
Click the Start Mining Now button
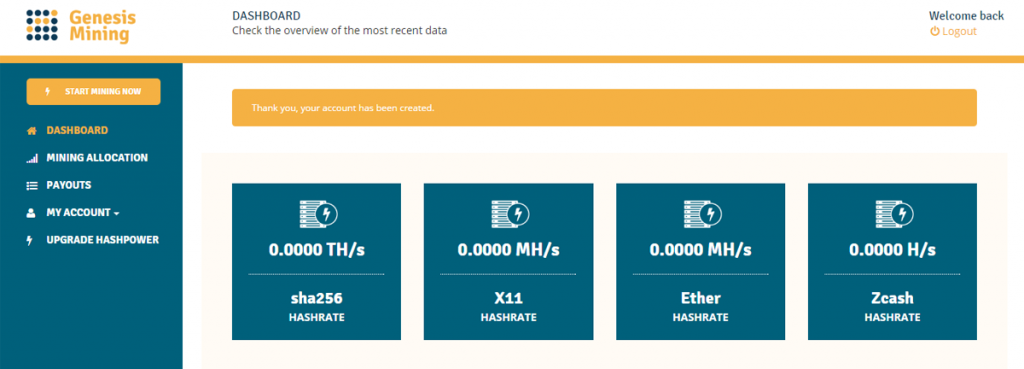(x=93, y=91)
